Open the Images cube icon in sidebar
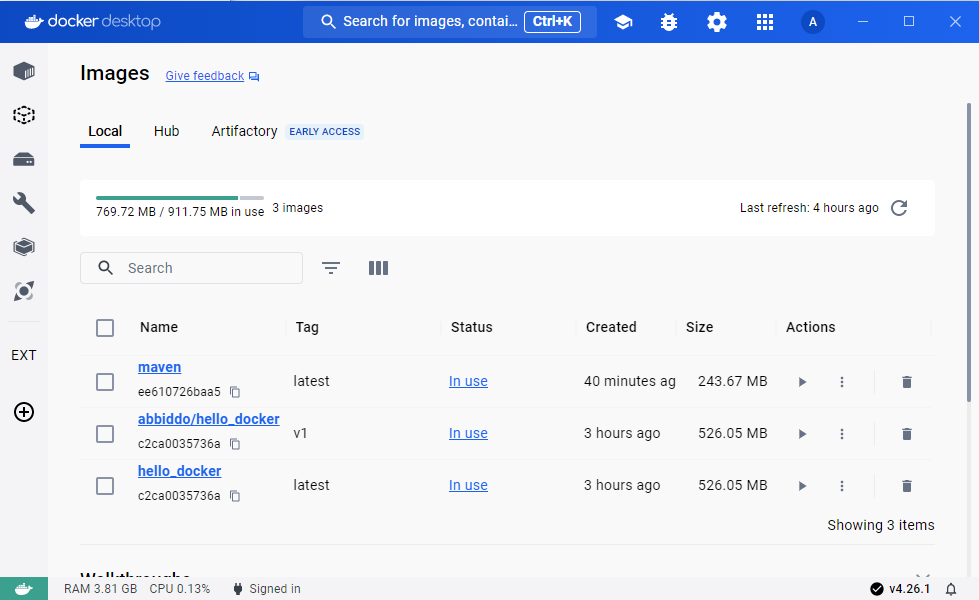Viewport: 979px width, 600px height. coord(24,115)
